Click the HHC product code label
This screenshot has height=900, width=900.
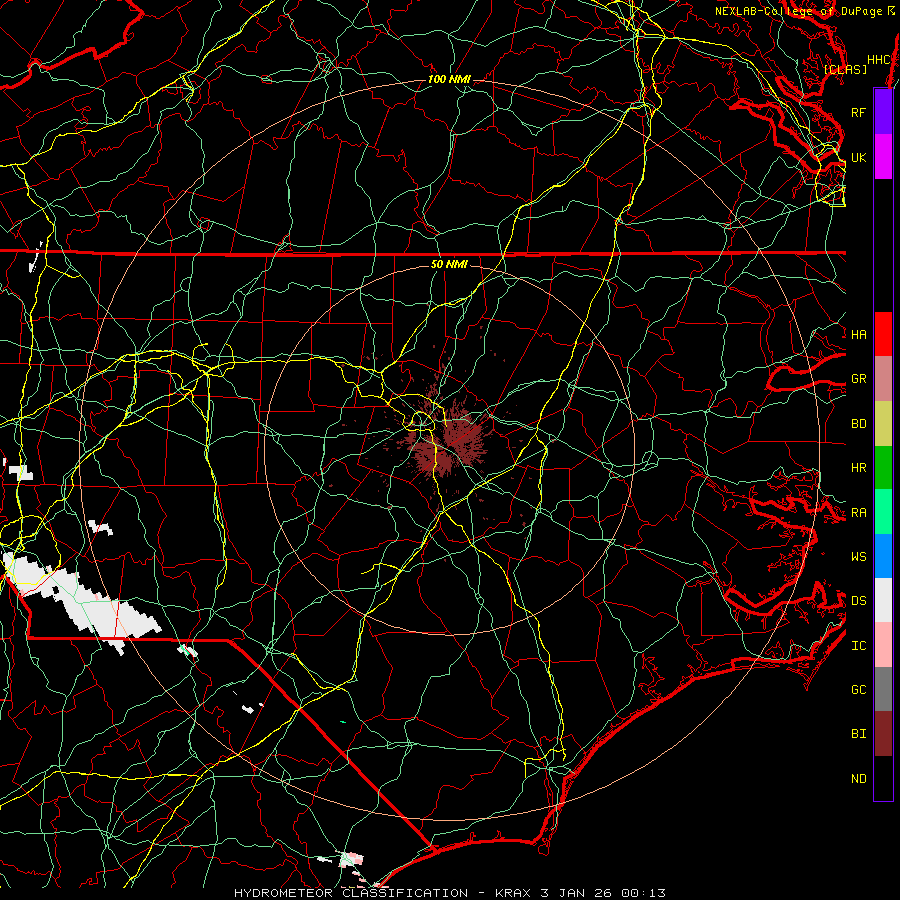pyautogui.click(x=878, y=60)
